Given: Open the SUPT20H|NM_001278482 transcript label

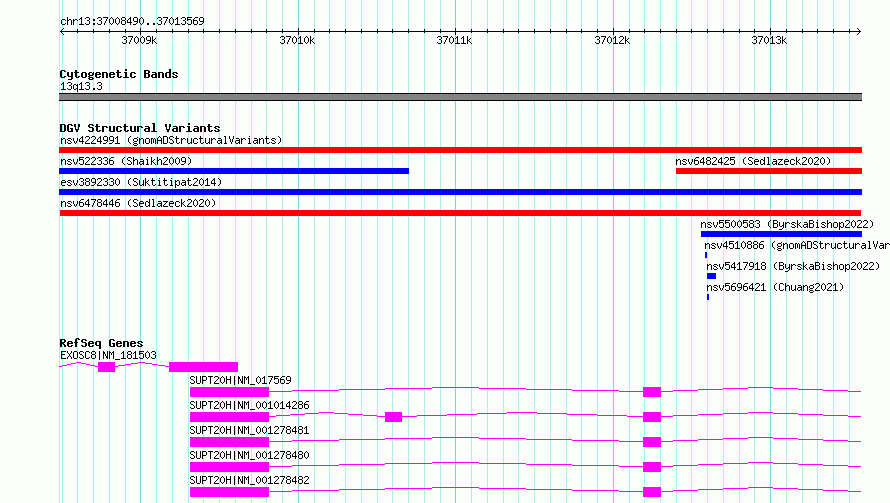Looking at the screenshot, I should pos(249,480).
